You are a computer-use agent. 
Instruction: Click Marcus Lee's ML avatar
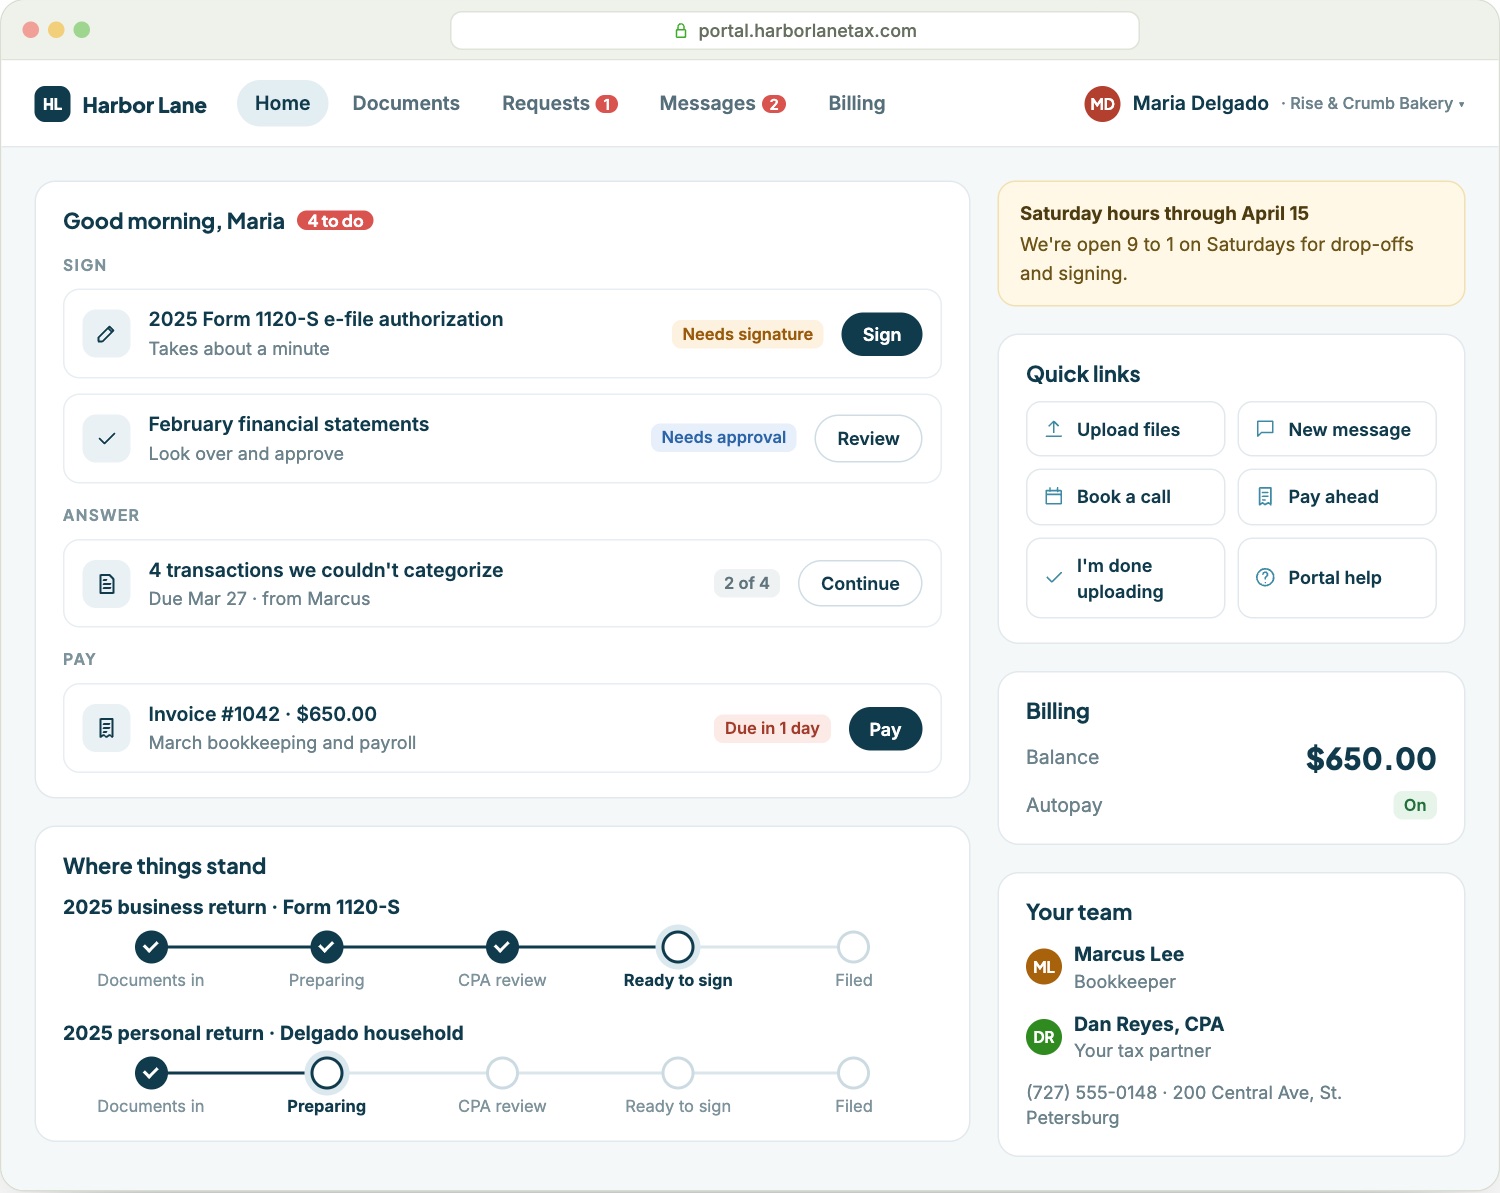[x=1044, y=967]
